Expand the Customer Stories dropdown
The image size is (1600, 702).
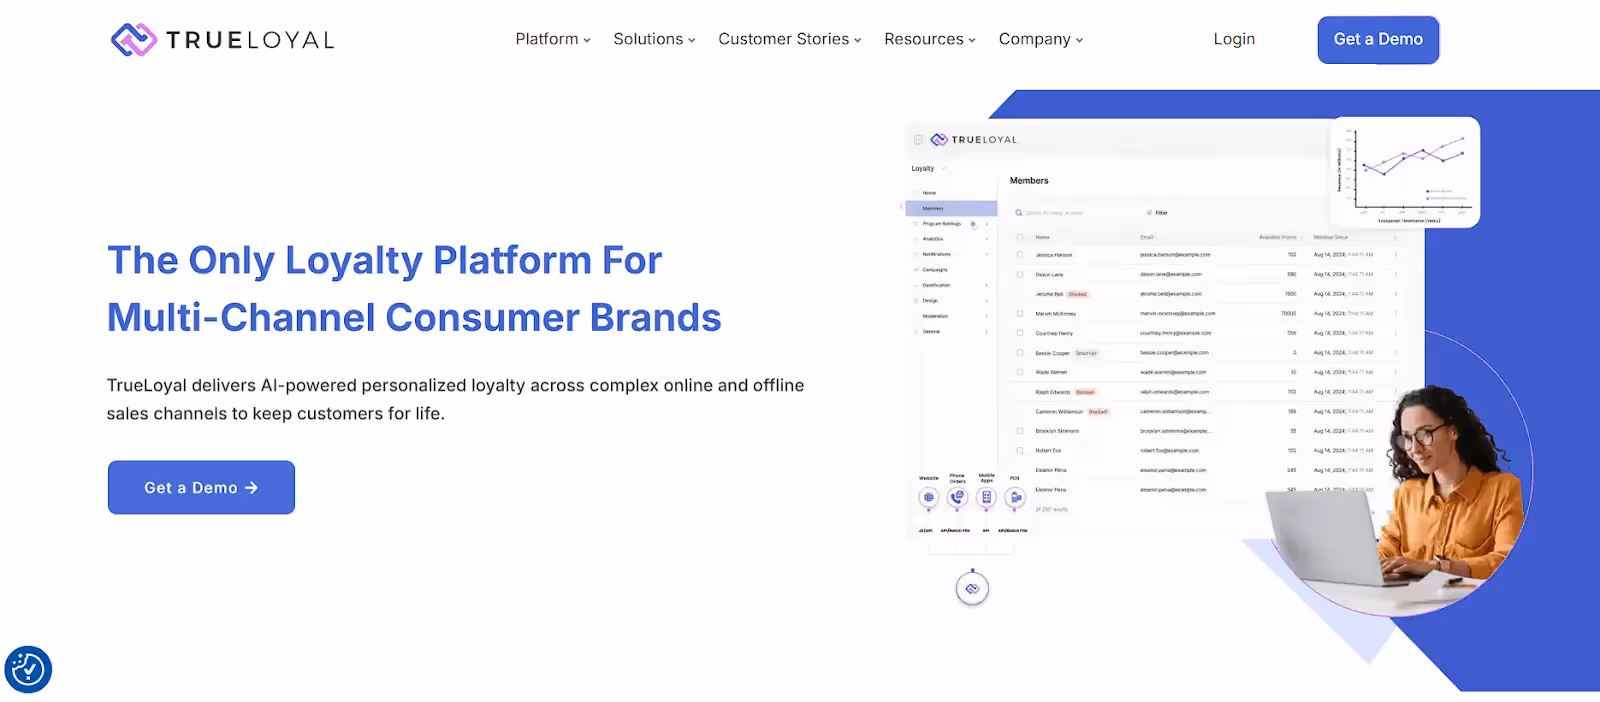point(790,39)
